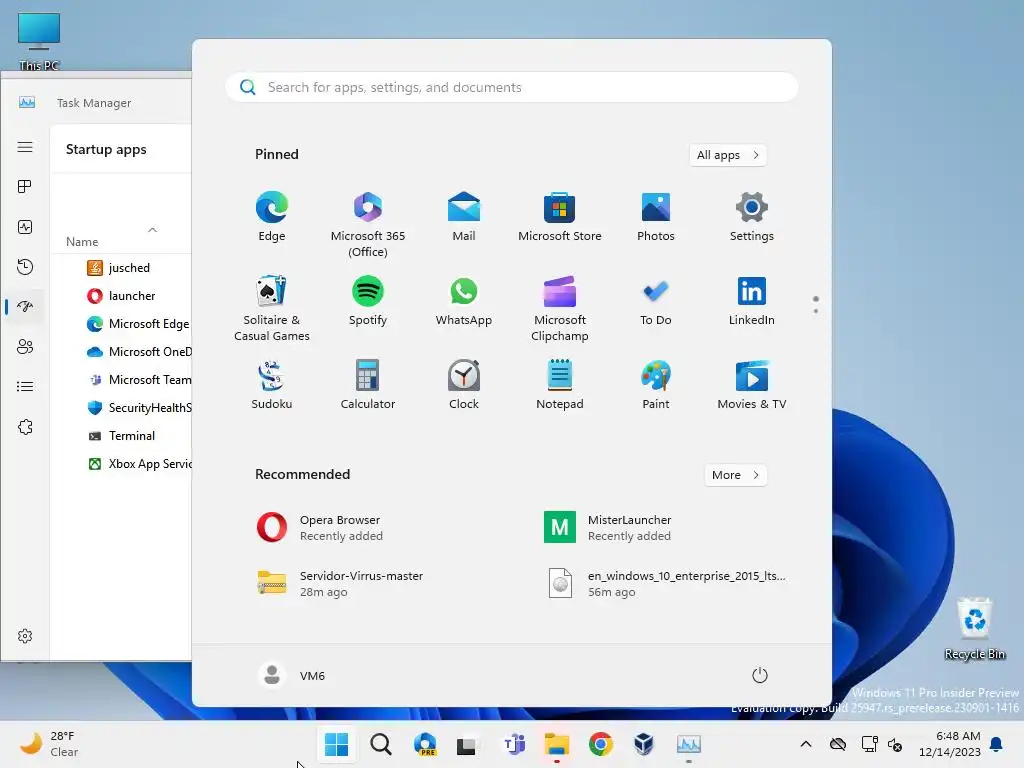Open File Explorer from taskbar
The width and height of the screenshot is (1024, 768).
click(557, 744)
